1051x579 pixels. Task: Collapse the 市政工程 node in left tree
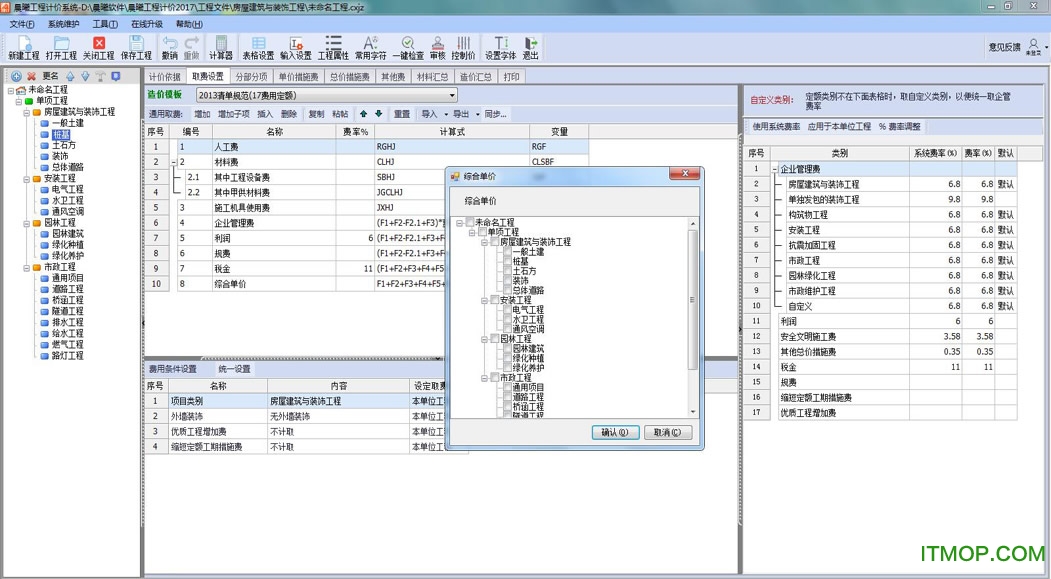pos(26,267)
